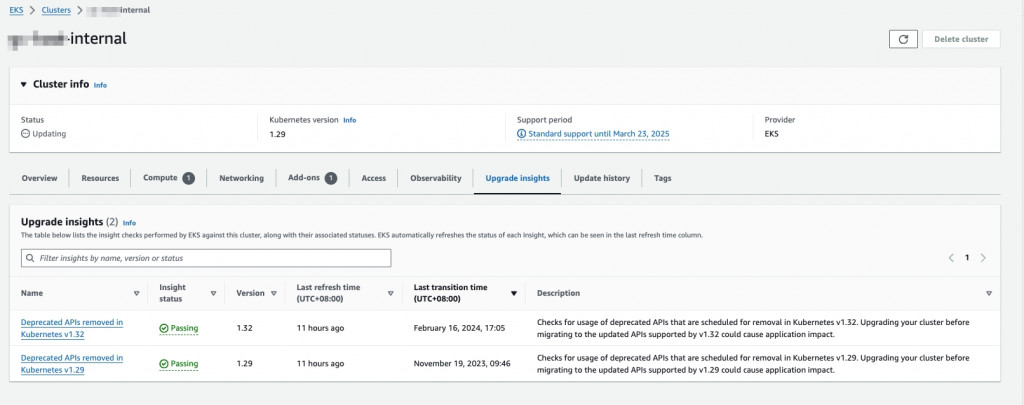This screenshot has height=405, width=1024.
Task: Navigate to Clusters breadcrumb link
Action: pos(56,9)
